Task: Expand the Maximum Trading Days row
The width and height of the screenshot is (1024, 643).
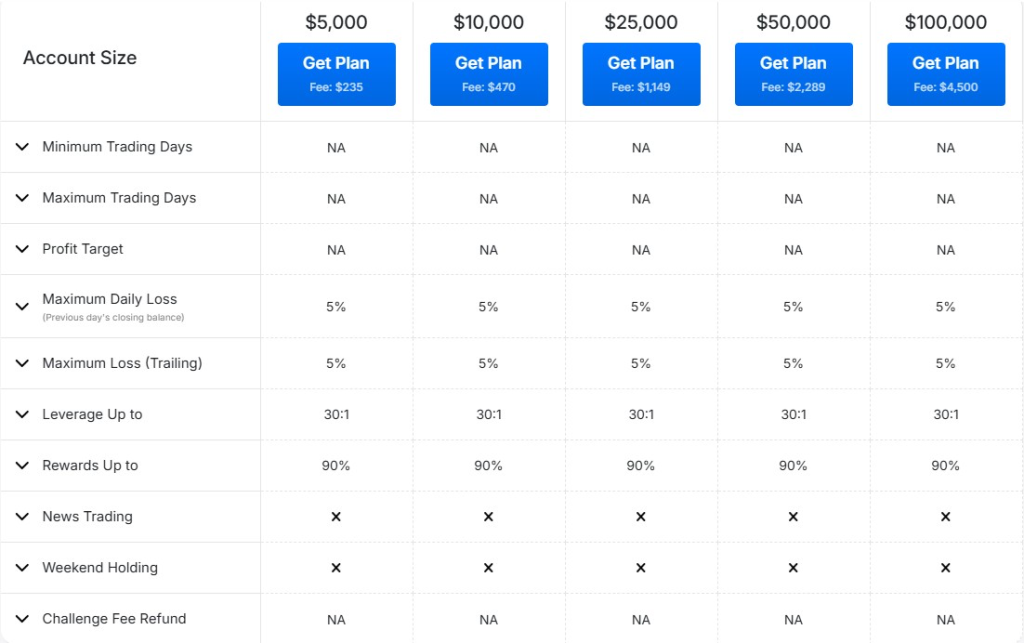Action: 22,198
